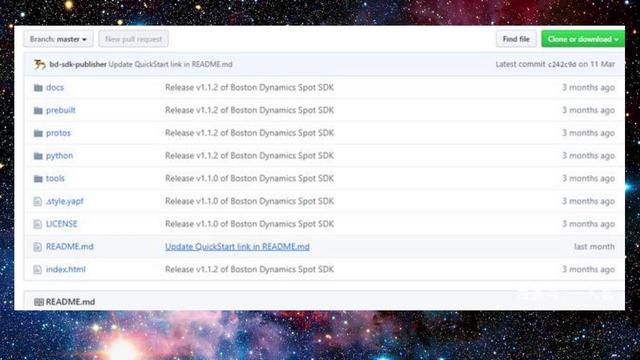
Task: Click the bd-sdk-publisher avatar icon
Action: point(40,64)
